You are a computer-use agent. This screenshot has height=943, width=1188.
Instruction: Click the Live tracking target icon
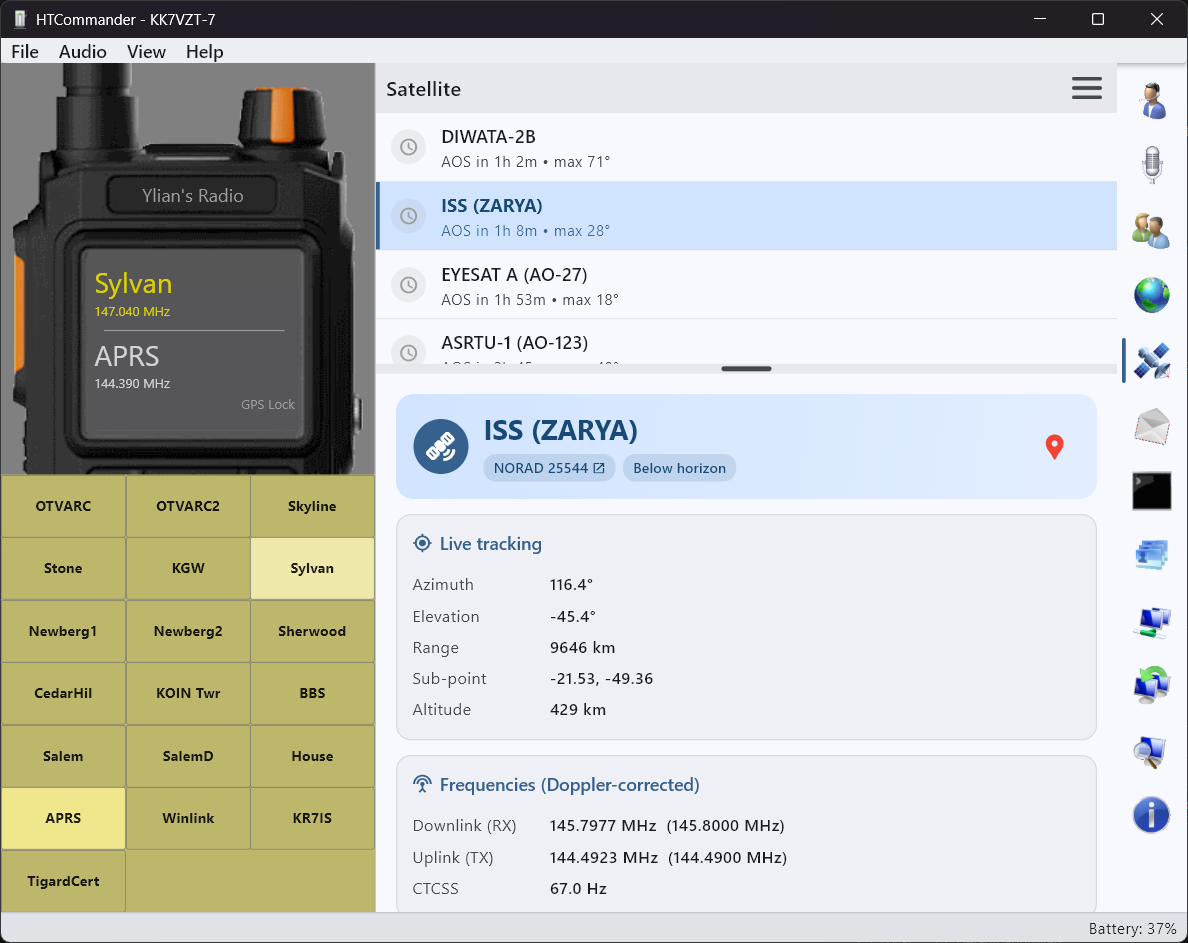(422, 544)
